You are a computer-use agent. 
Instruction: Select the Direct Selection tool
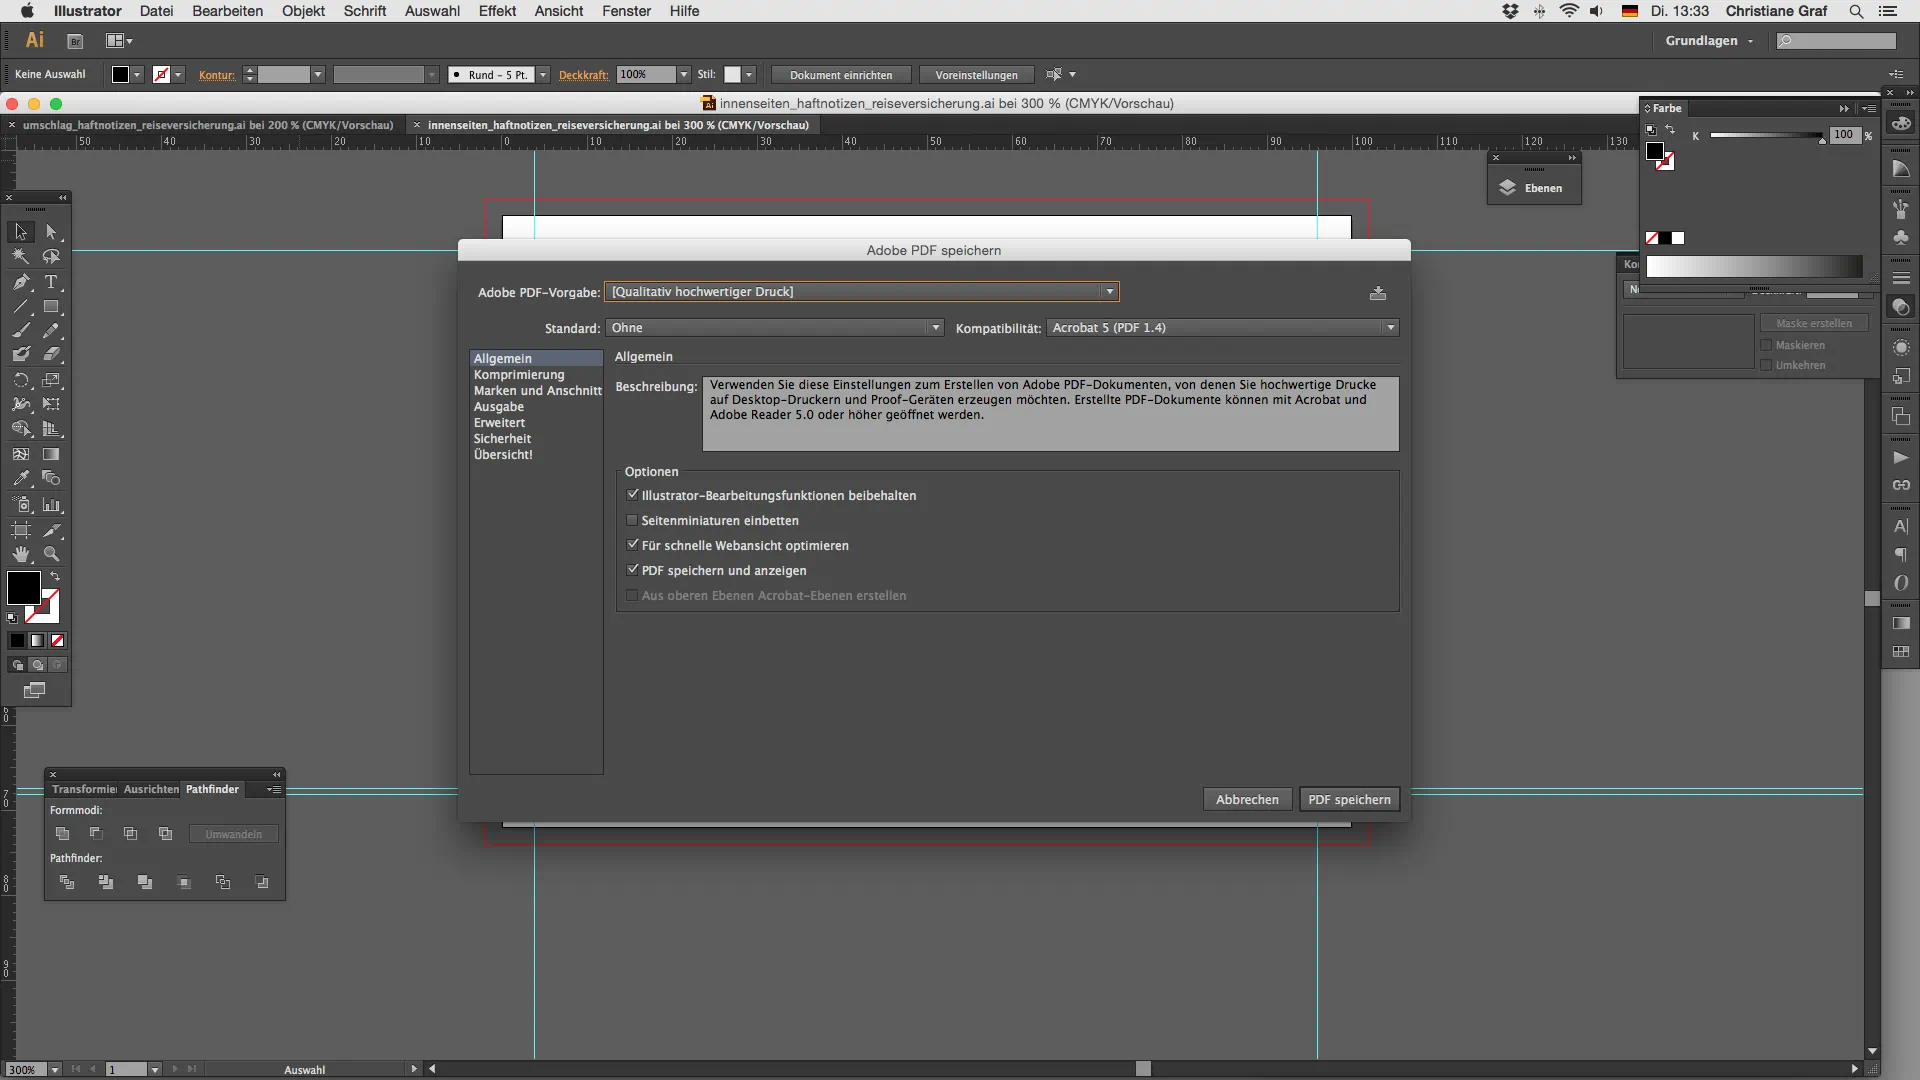[x=51, y=232]
